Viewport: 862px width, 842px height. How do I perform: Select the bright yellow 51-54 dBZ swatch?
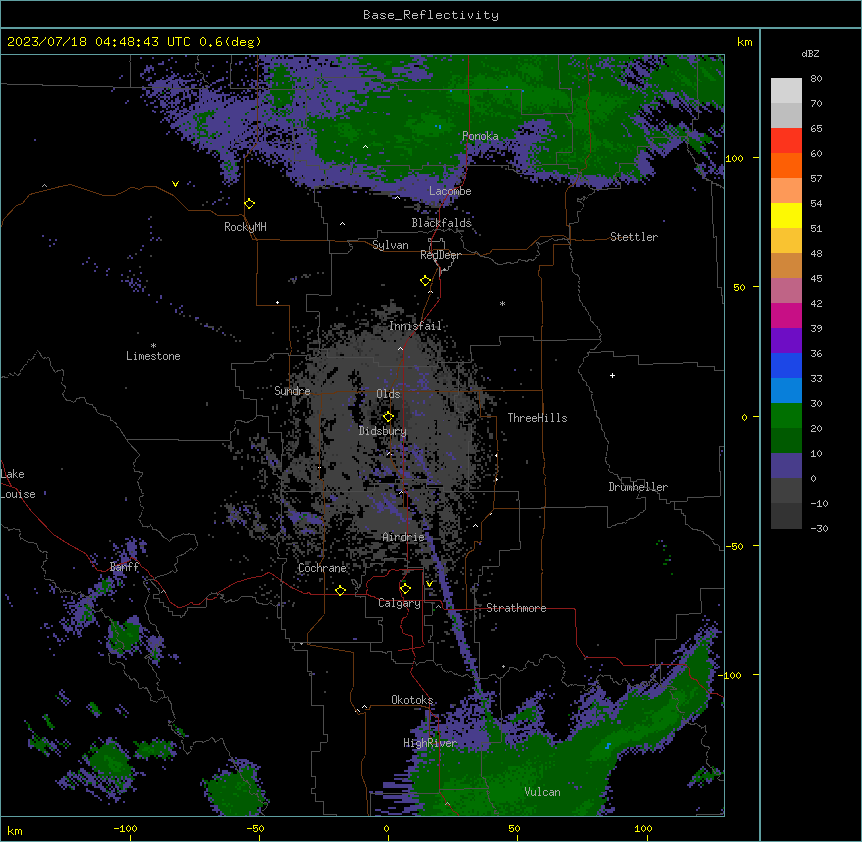[786, 216]
